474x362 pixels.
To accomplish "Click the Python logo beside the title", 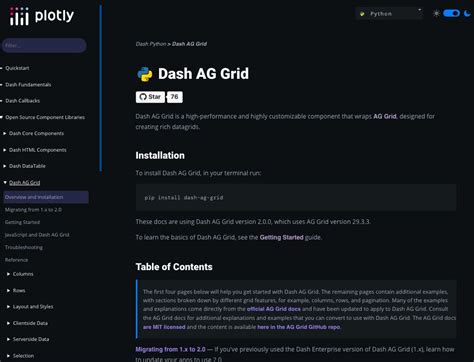I will tap(145, 74).
